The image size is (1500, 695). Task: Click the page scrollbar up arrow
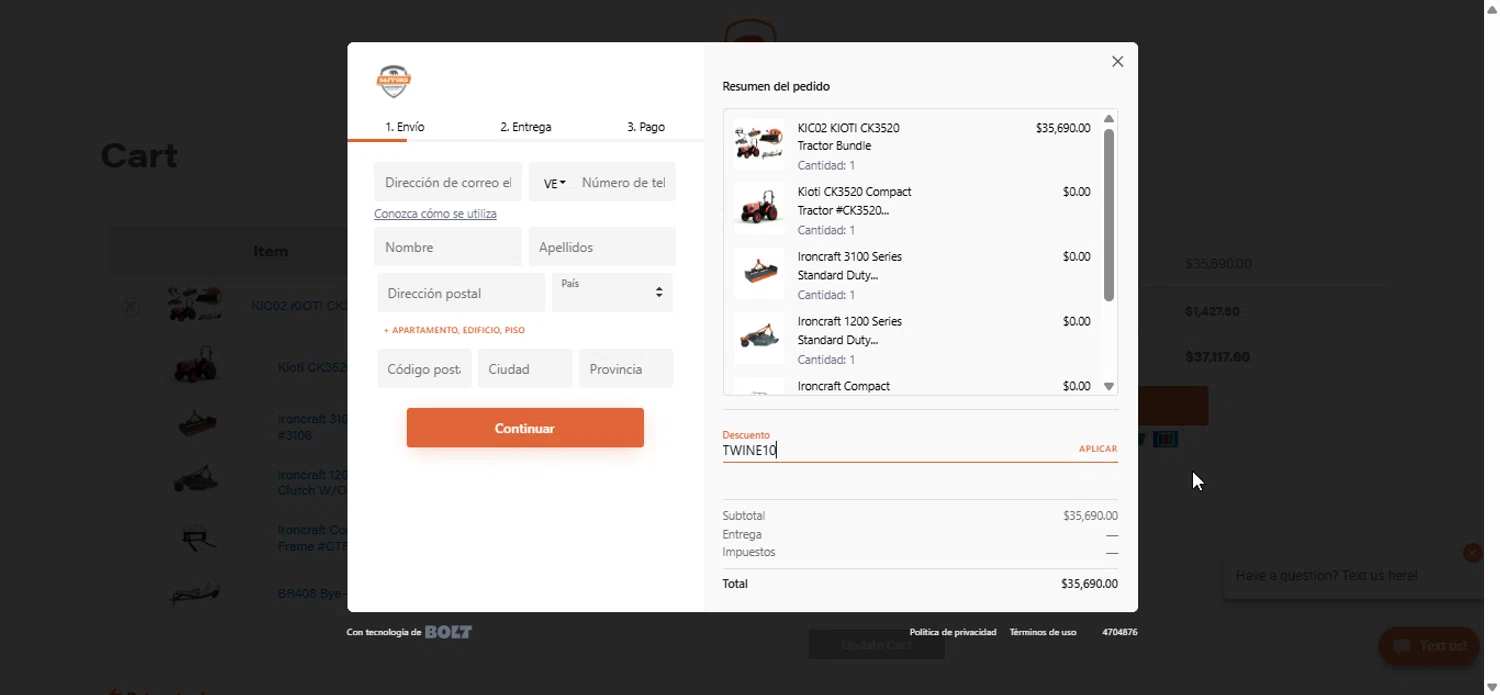(1492, 8)
